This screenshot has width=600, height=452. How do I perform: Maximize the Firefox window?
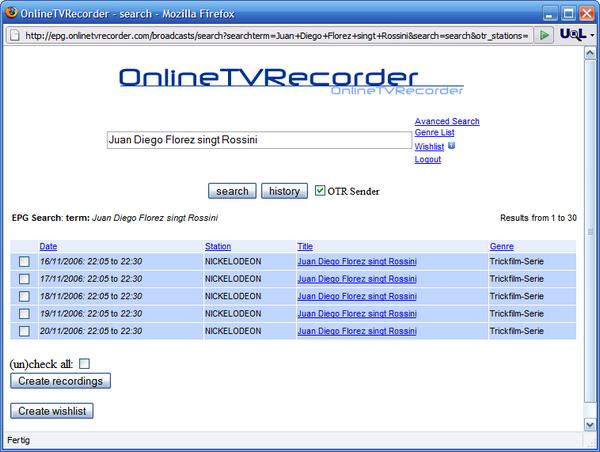[569, 14]
